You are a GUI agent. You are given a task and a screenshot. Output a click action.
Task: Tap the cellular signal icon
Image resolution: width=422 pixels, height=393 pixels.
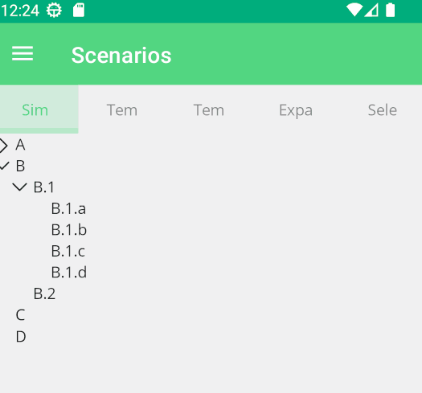[371, 10]
